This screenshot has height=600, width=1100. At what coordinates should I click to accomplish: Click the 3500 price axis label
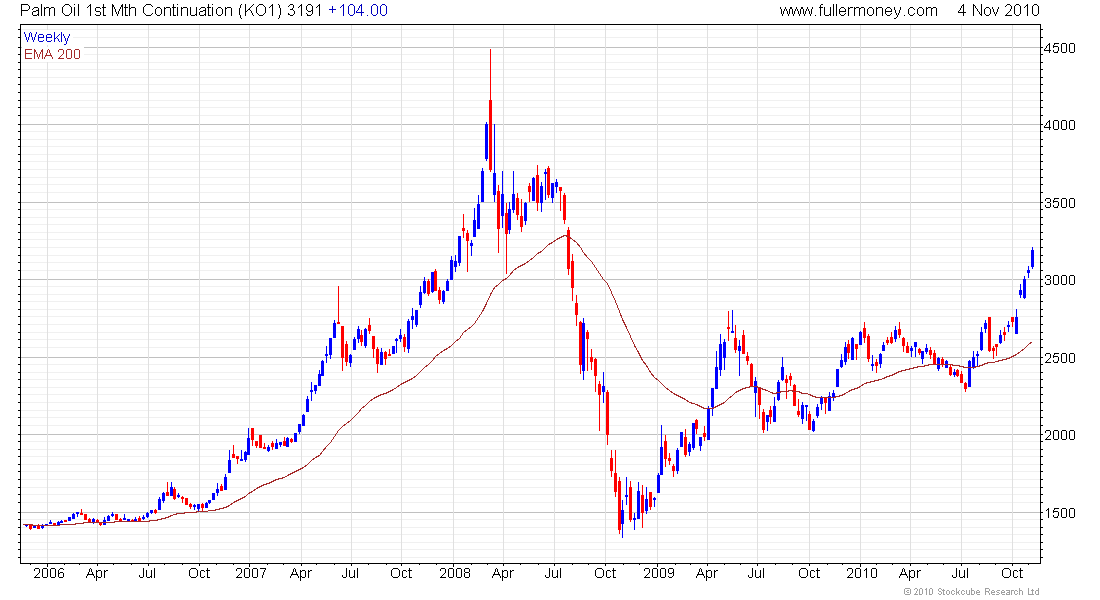click(1059, 204)
